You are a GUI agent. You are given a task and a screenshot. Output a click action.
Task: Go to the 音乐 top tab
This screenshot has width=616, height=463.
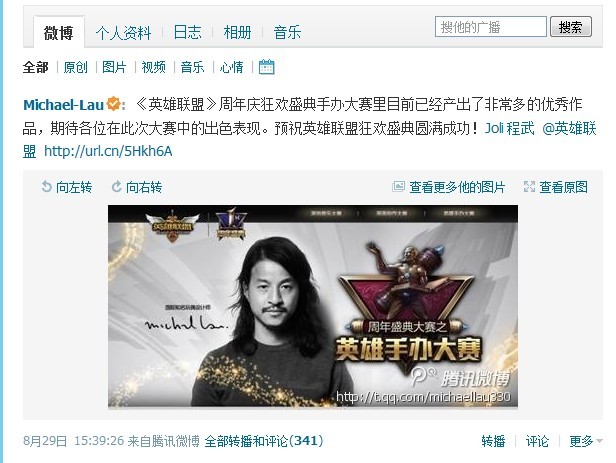coord(287,32)
